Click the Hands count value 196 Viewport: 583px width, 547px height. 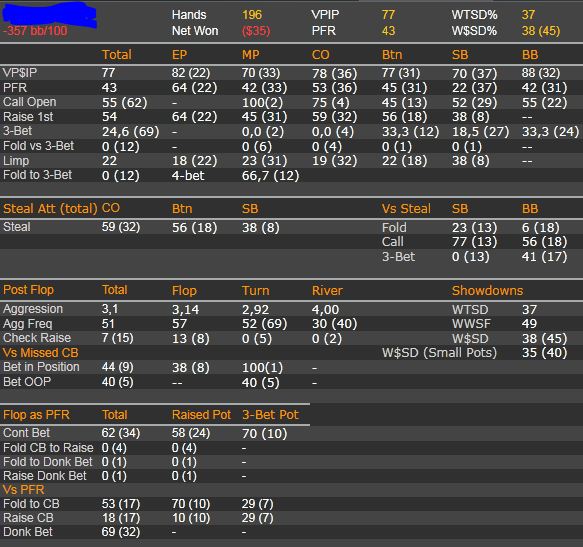(252, 15)
